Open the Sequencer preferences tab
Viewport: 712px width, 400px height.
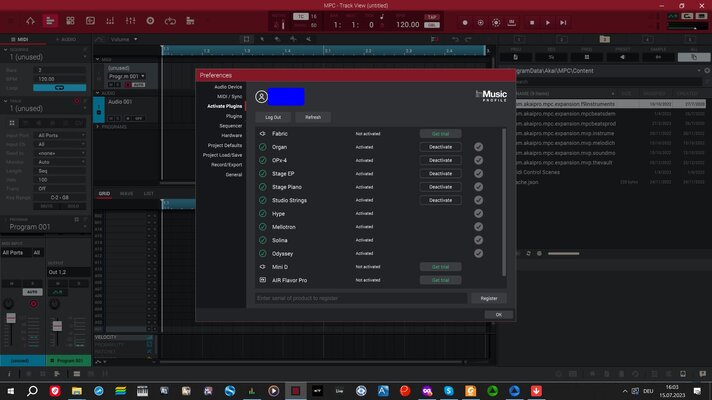tap(231, 126)
